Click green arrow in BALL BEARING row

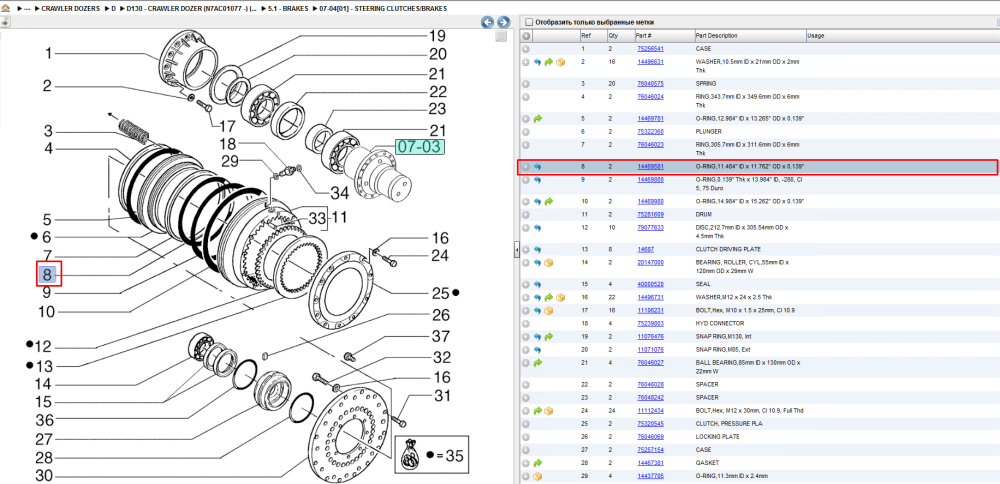coord(537,363)
